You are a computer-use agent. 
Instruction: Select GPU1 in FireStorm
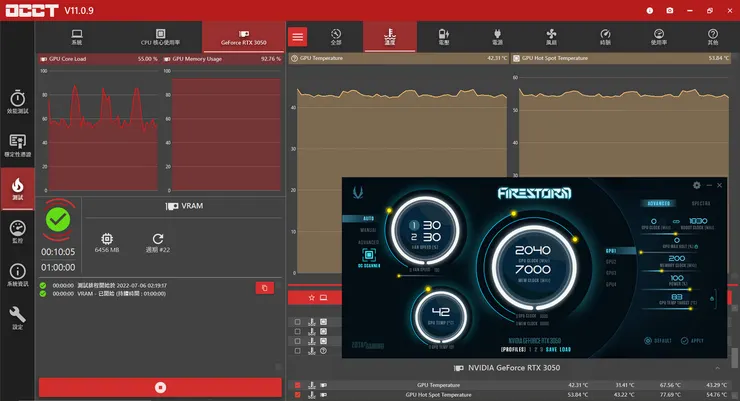[x=611, y=251]
